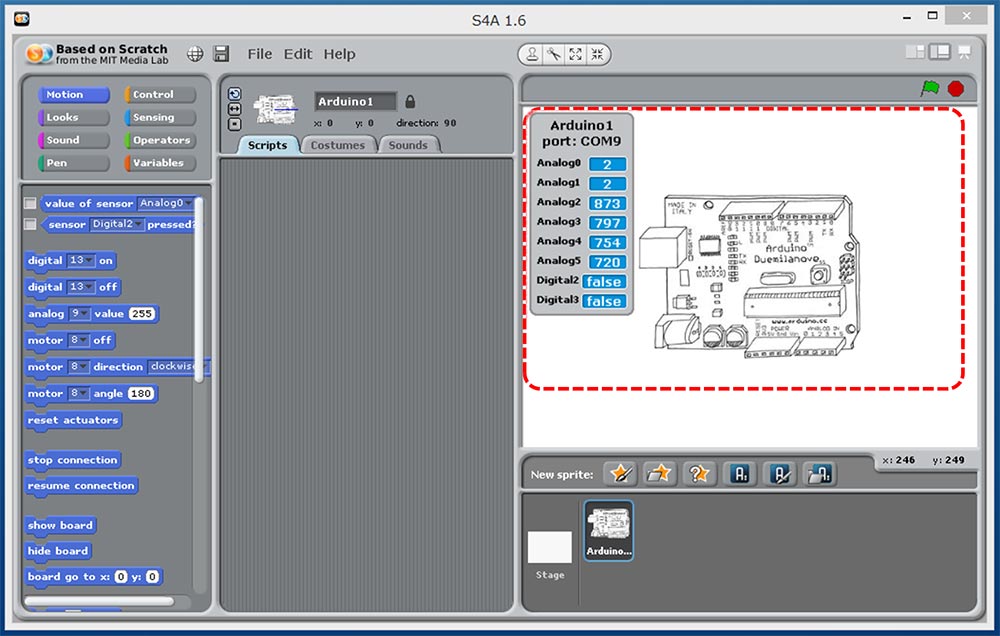The image size is (1000, 636).
Task: Select the Control block category
Action: click(x=160, y=94)
